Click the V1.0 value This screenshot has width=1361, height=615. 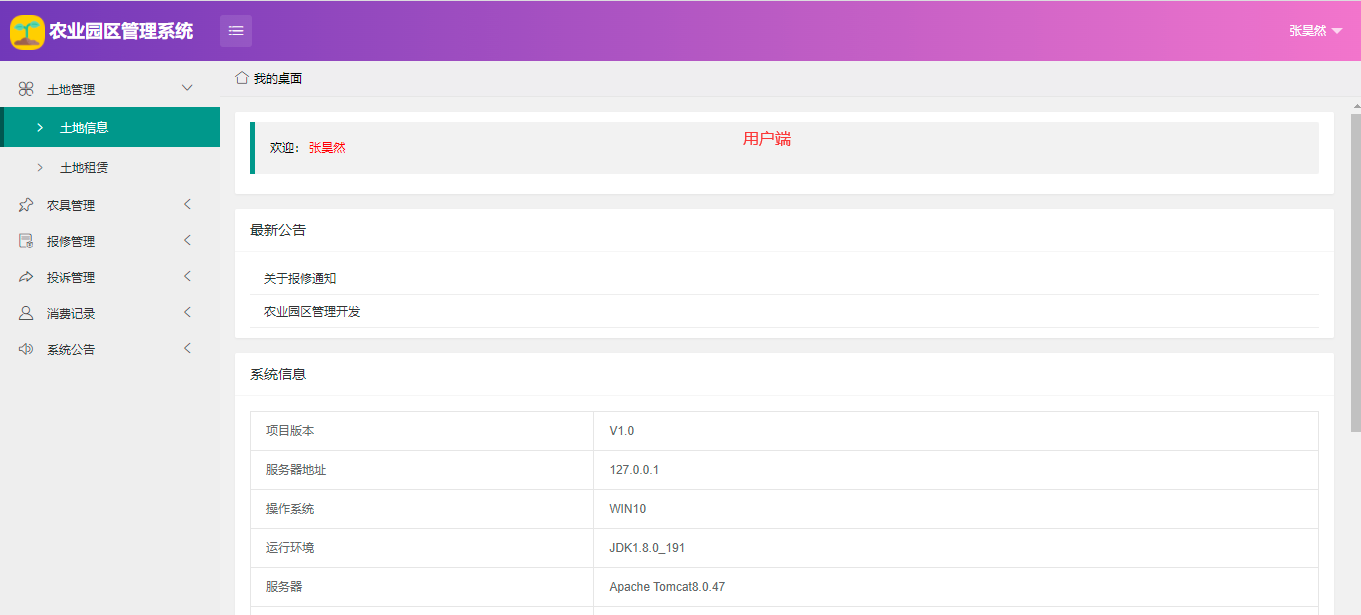pos(622,431)
